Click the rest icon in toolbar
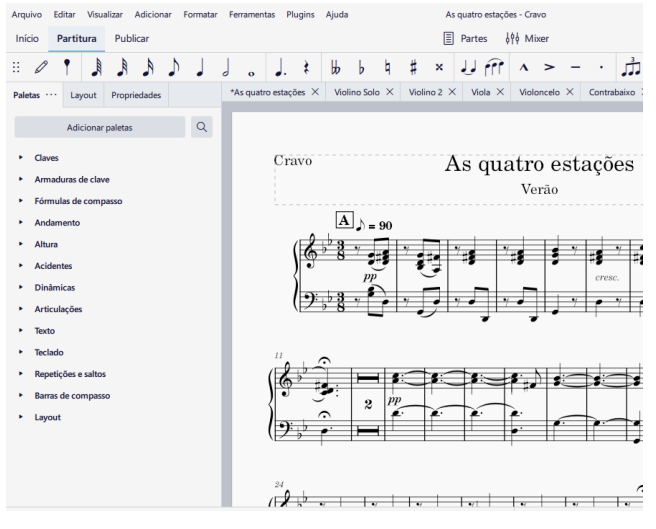 tap(306, 67)
